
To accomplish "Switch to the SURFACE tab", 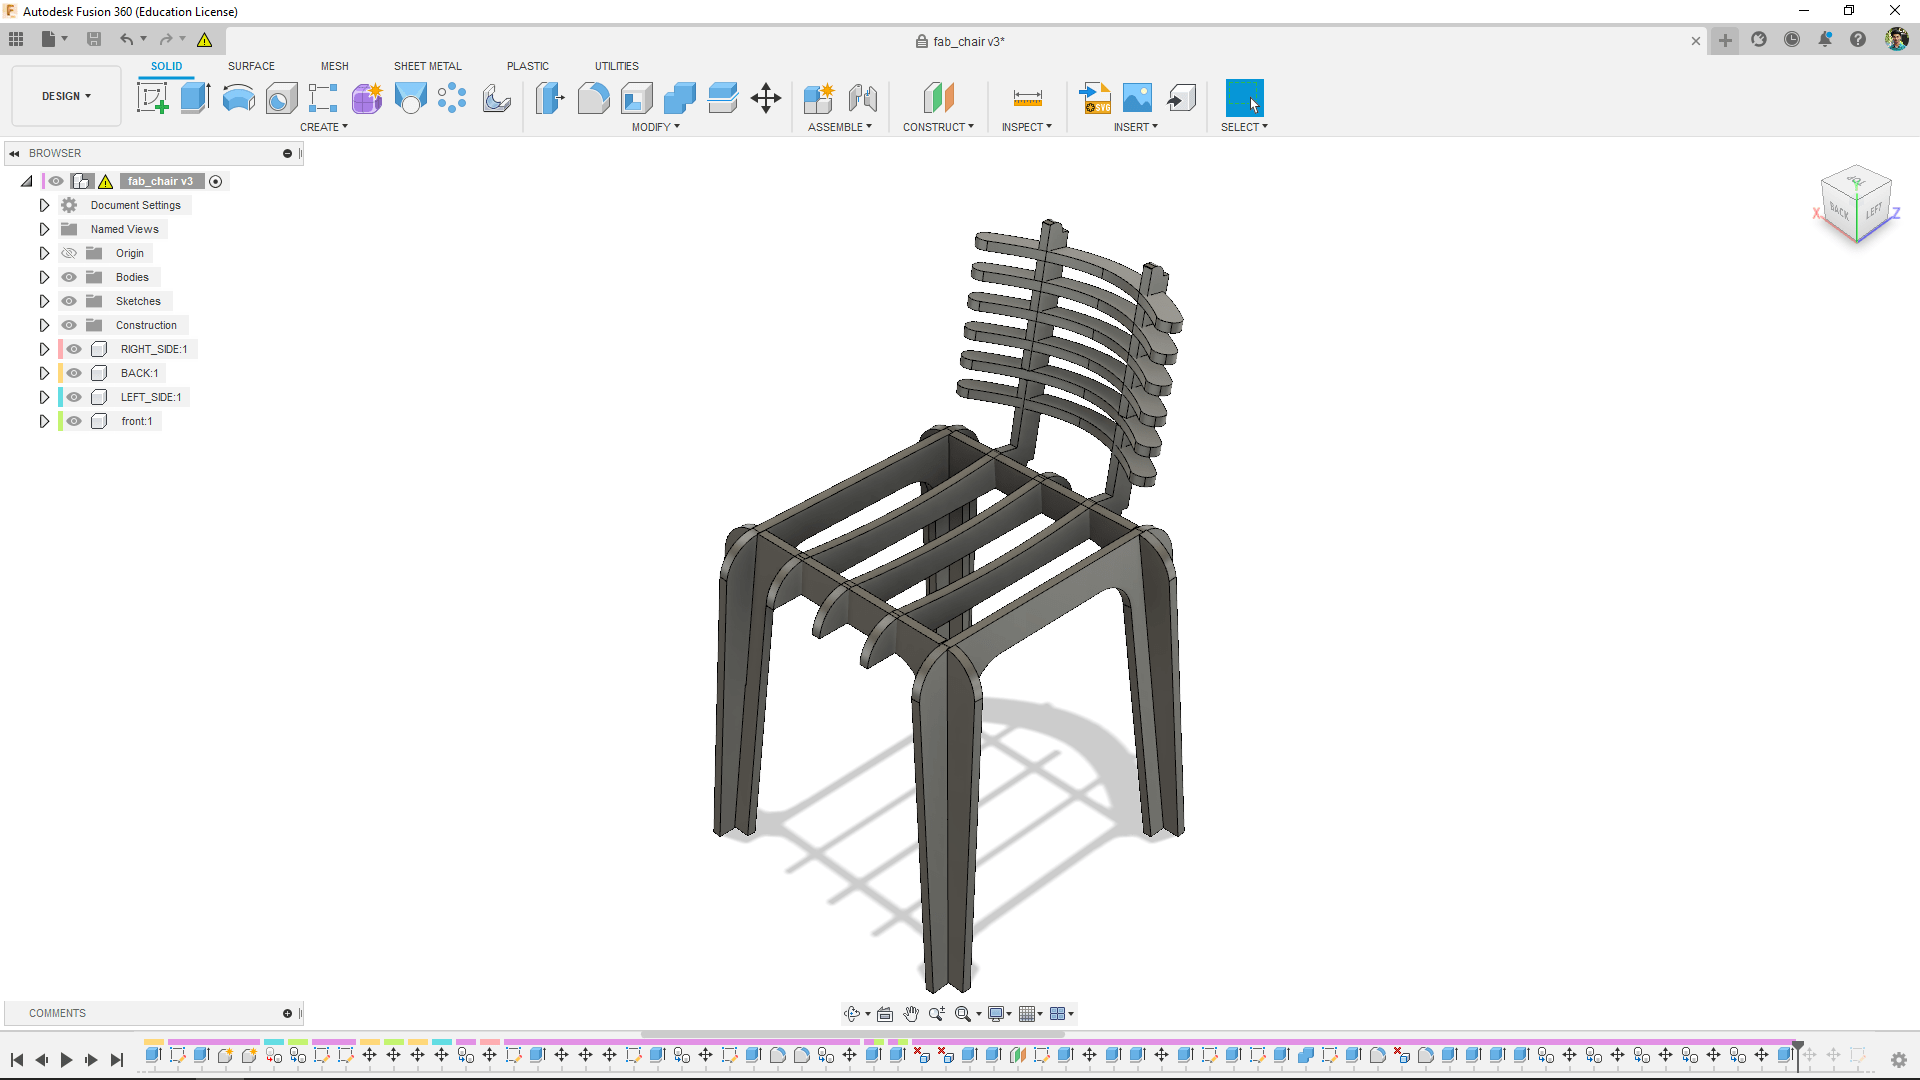I will click(x=251, y=66).
